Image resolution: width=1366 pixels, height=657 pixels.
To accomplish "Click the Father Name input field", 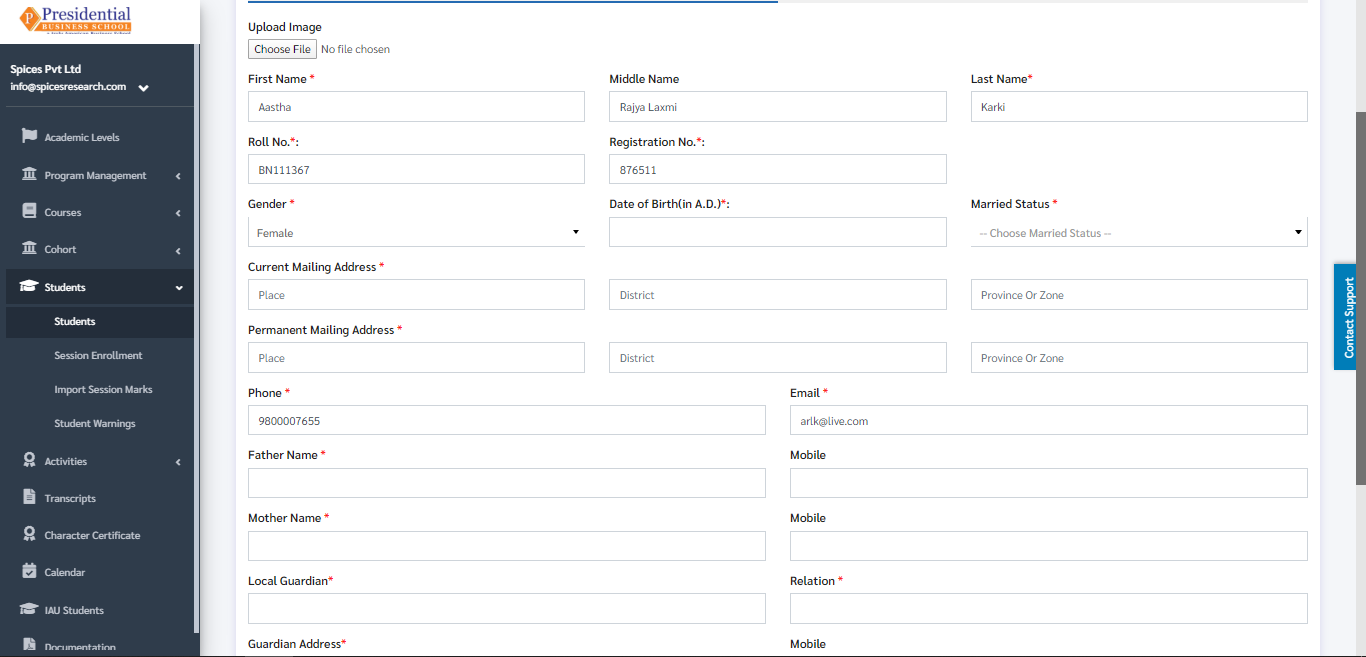I will [507, 483].
